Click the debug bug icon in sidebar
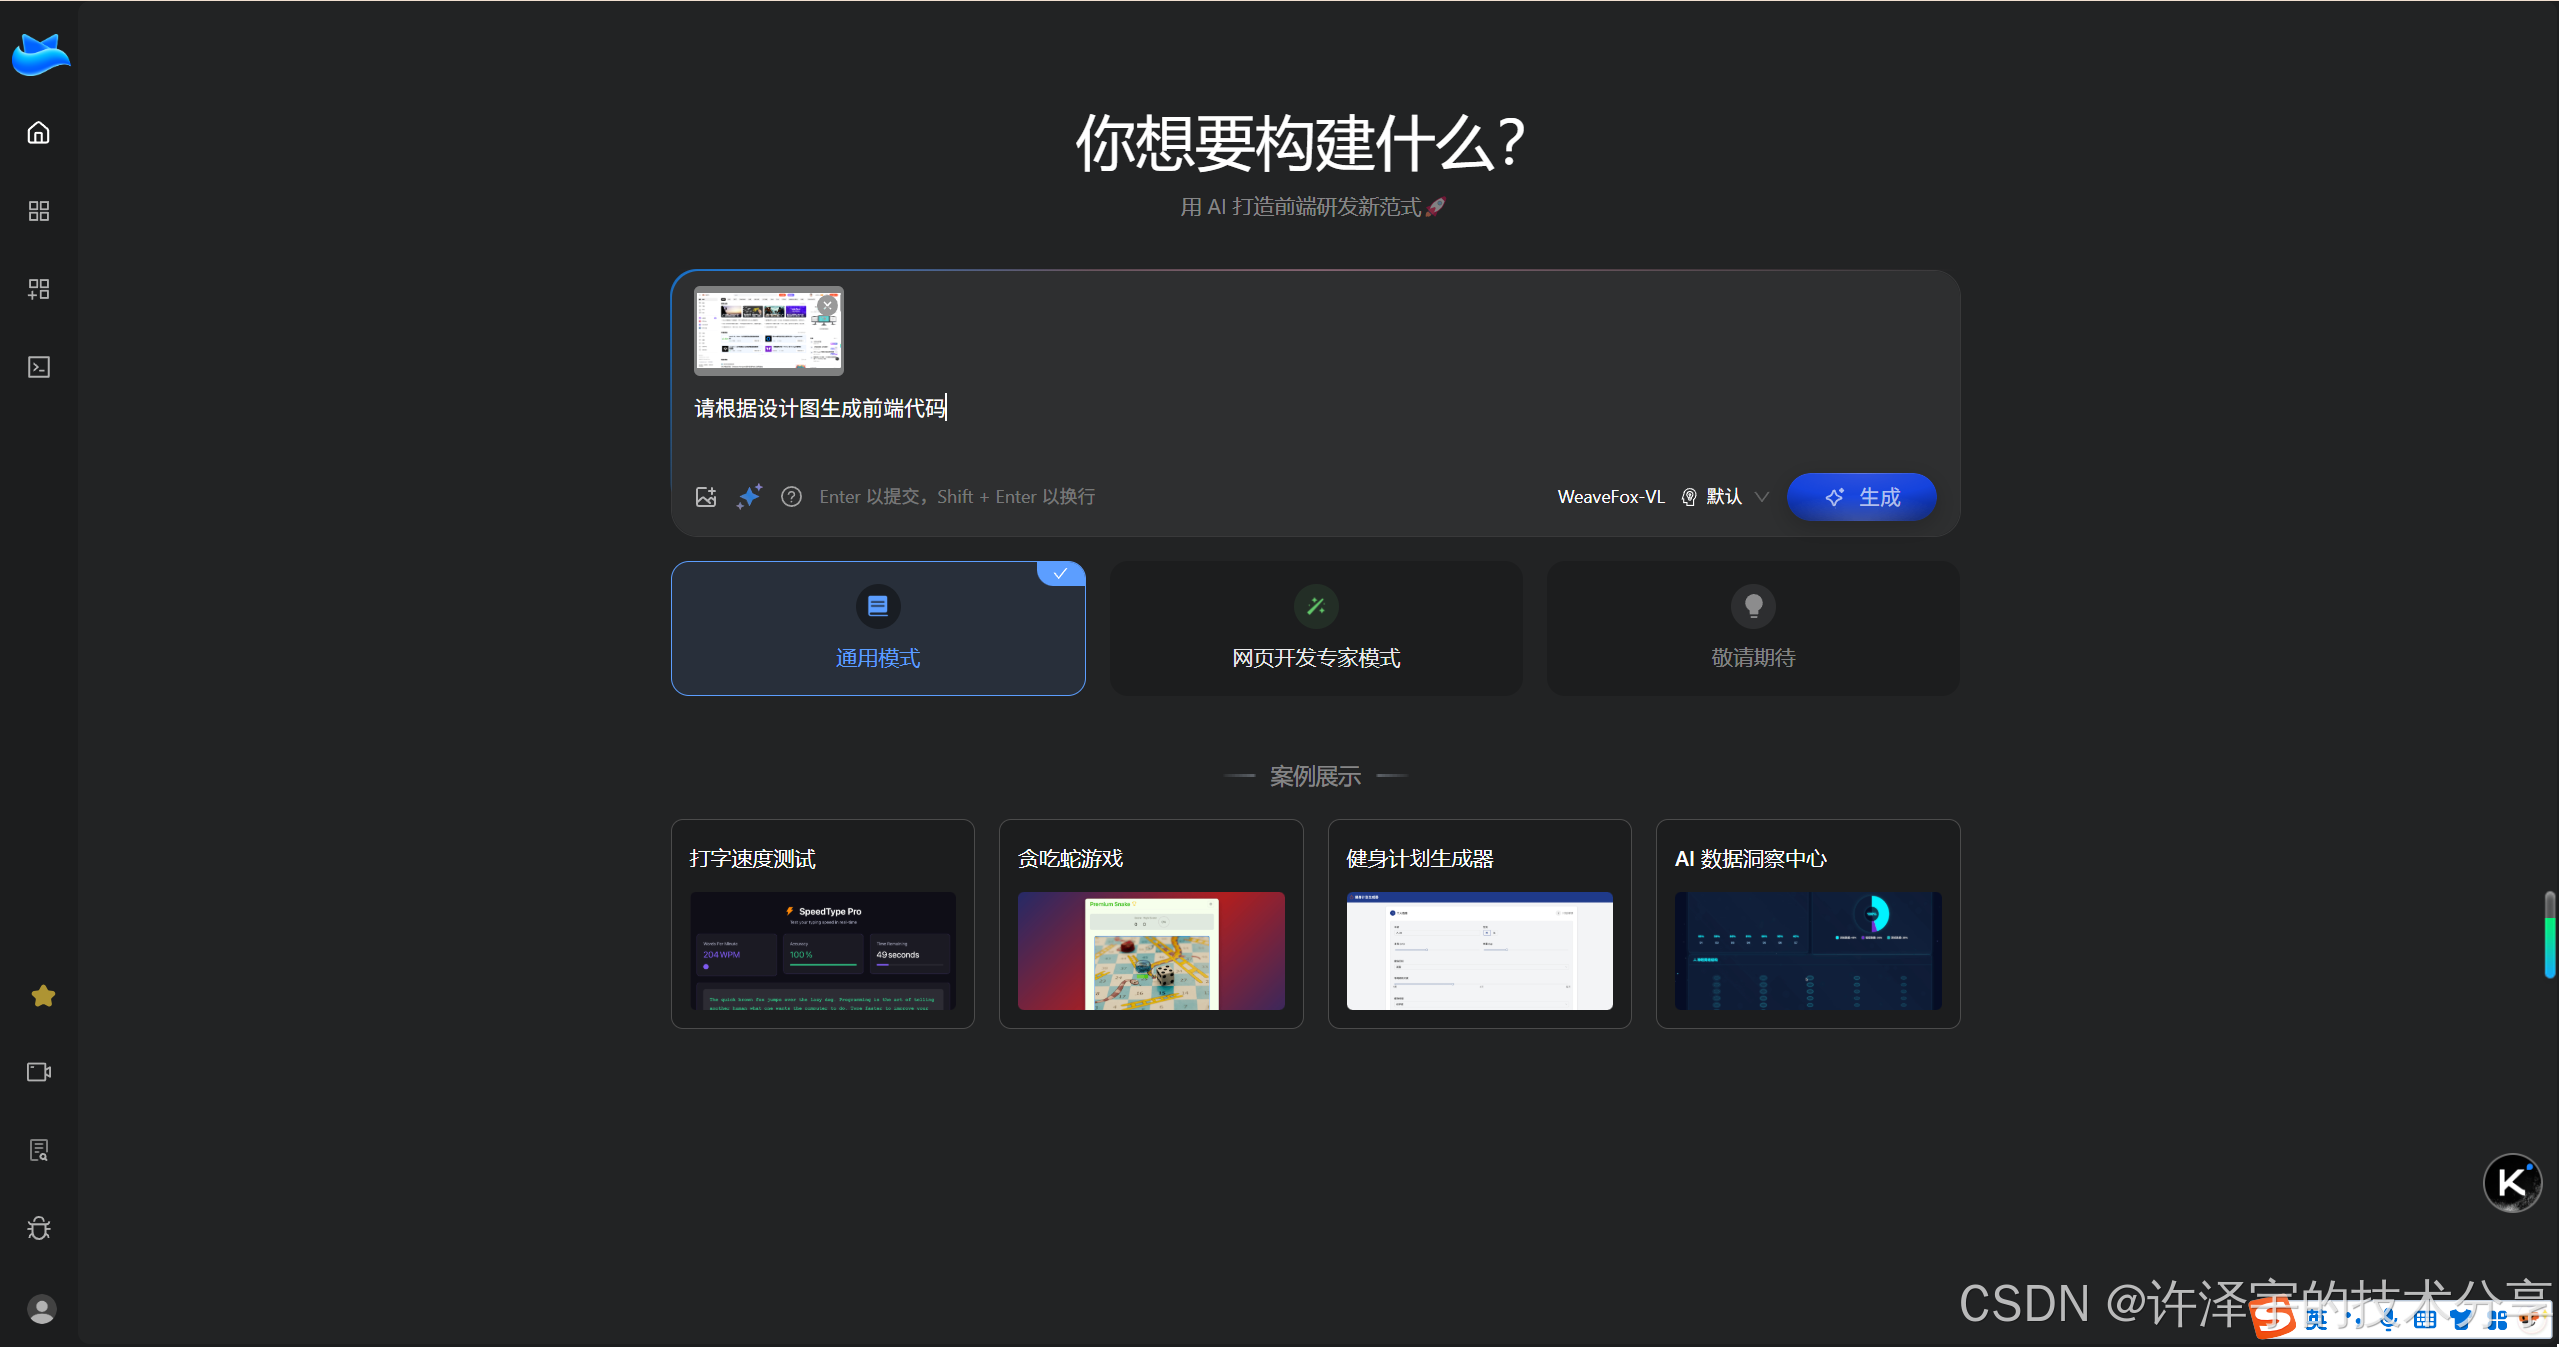 (x=39, y=1228)
